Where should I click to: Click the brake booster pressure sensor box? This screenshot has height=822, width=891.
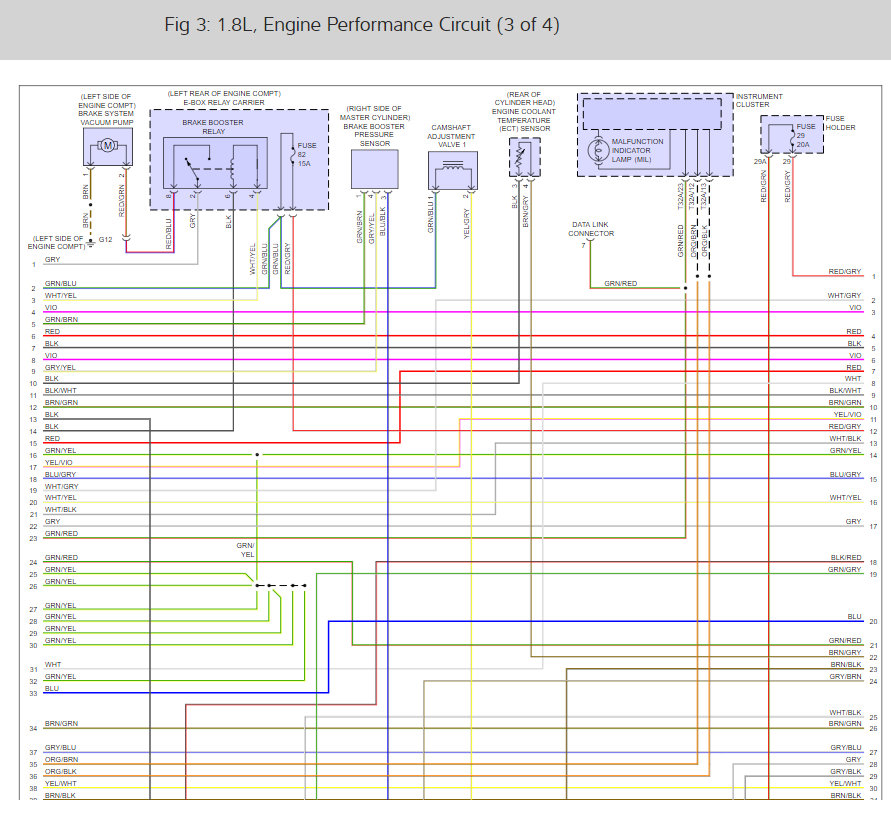click(x=374, y=169)
